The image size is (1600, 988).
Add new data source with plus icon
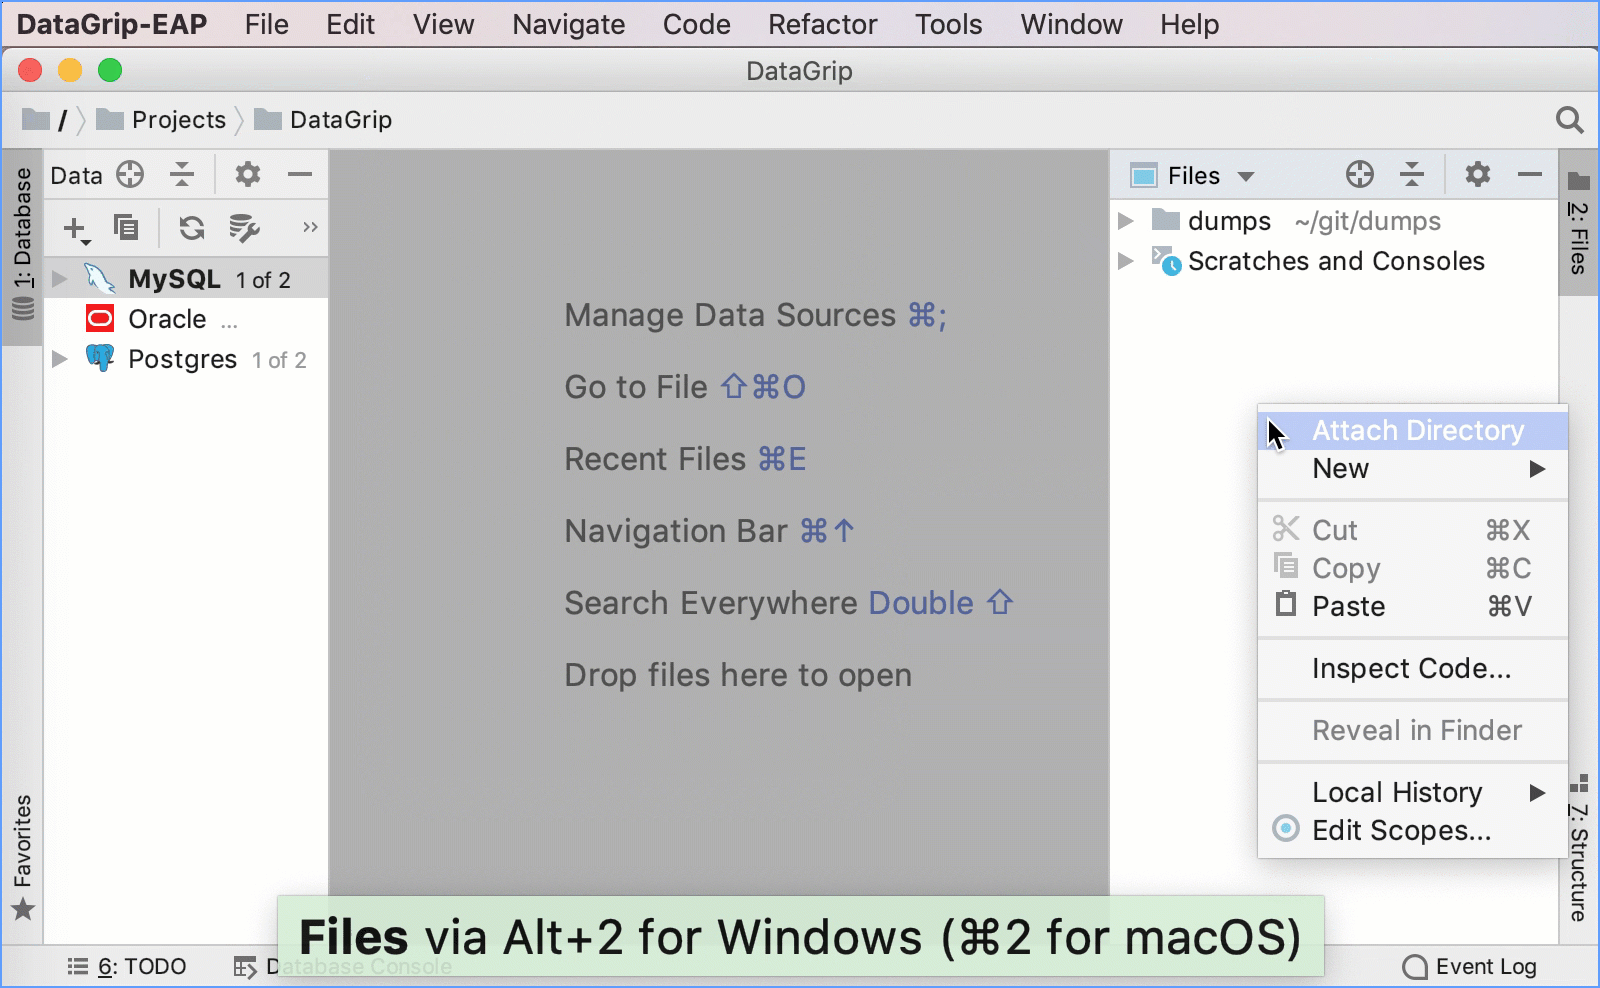tap(76, 229)
